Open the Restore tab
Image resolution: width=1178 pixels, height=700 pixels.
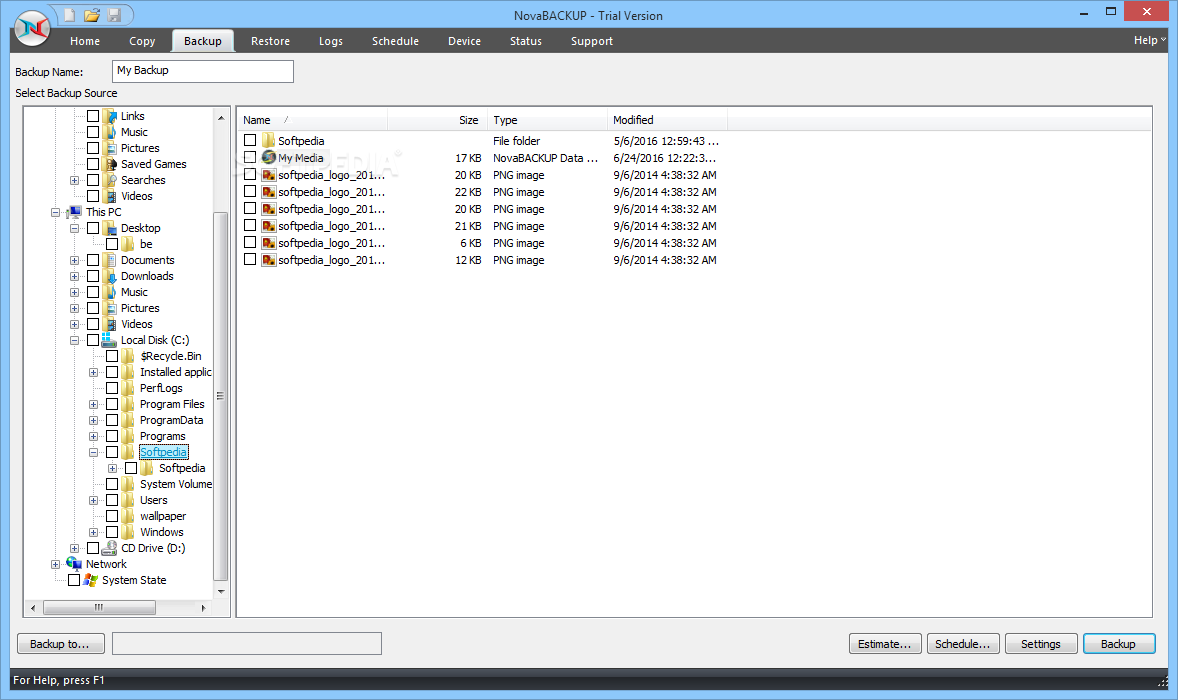(270, 41)
